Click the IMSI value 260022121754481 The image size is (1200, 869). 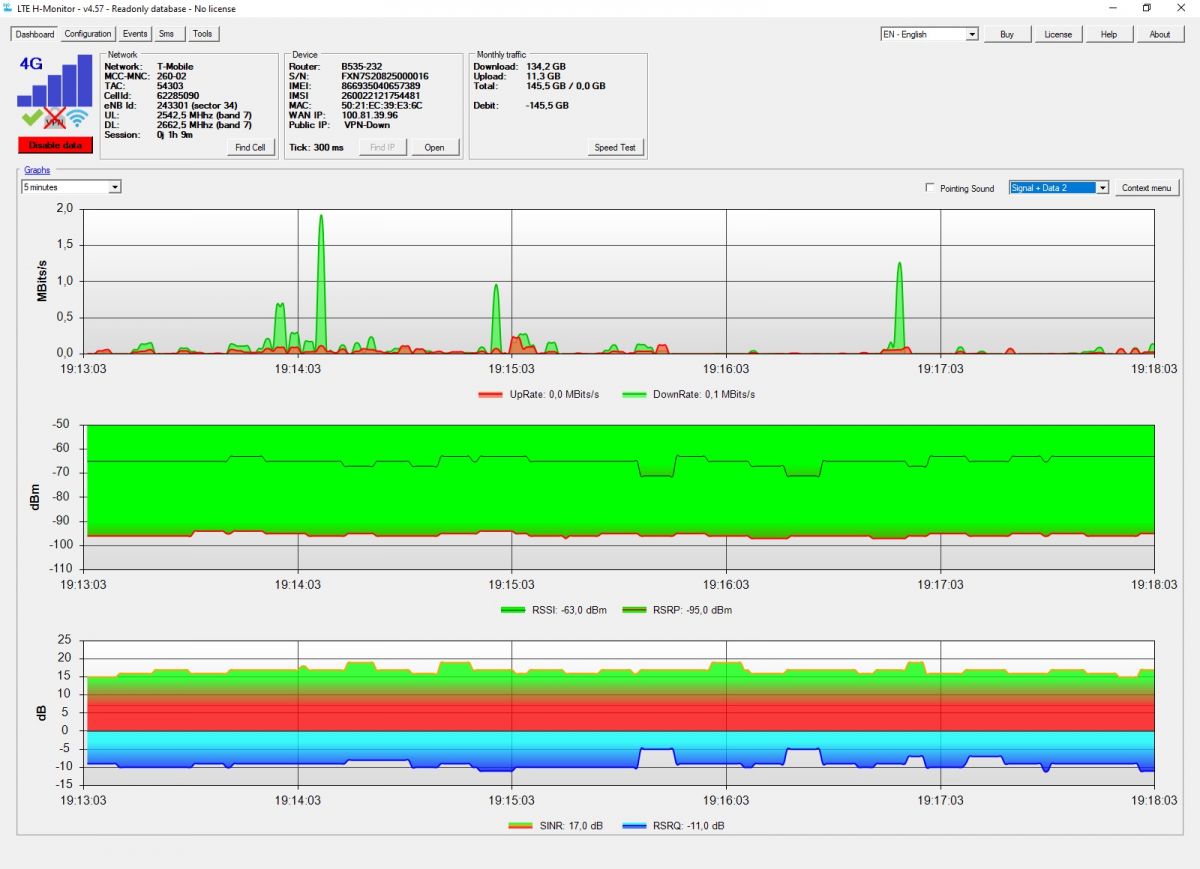pyautogui.click(x=381, y=96)
